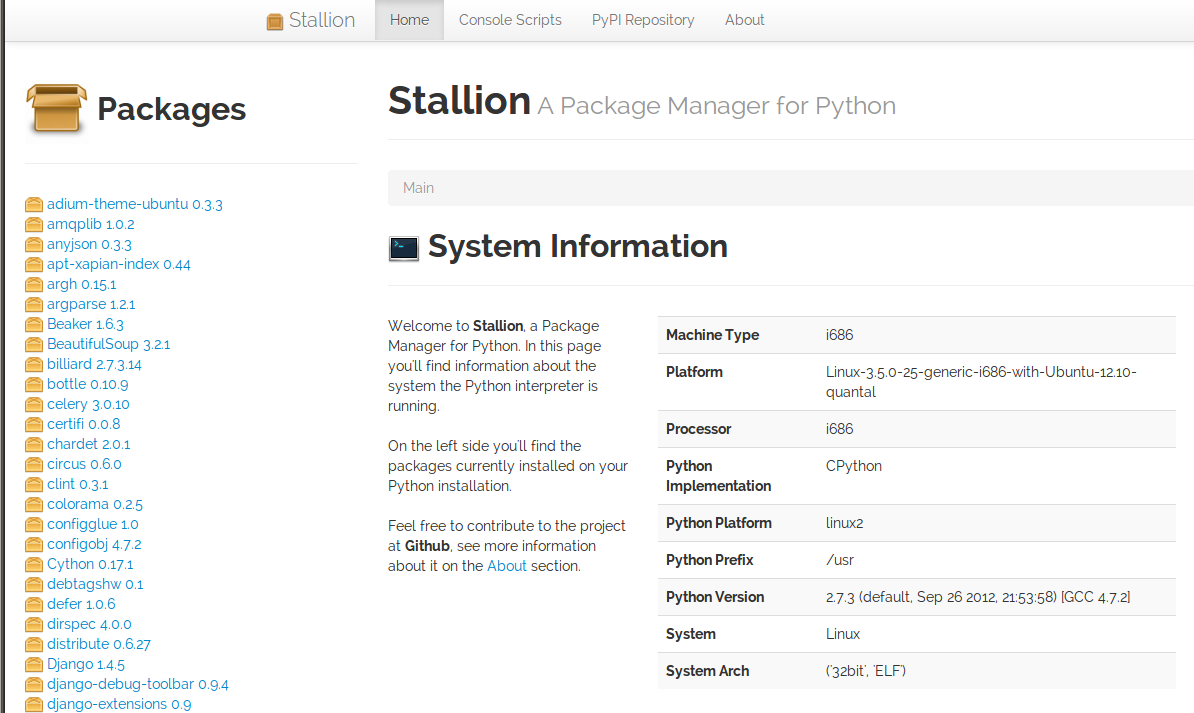Open the Home navigation tab
Viewport: 1194px width, 713px height.
[x=409, y=20]
